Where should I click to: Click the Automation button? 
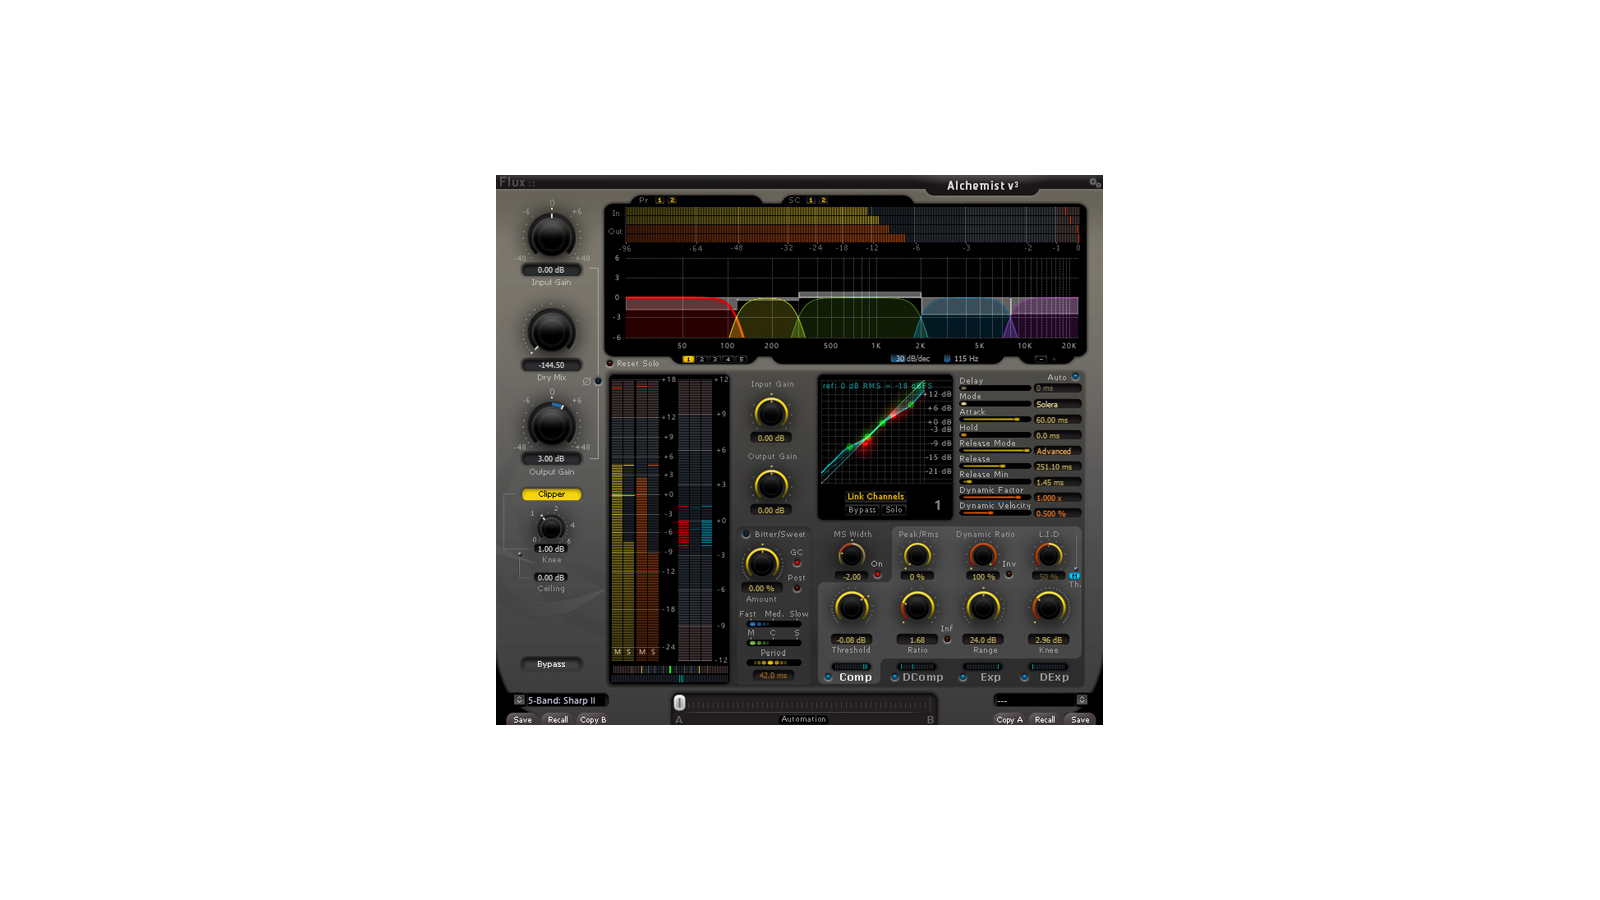point(804,719)
